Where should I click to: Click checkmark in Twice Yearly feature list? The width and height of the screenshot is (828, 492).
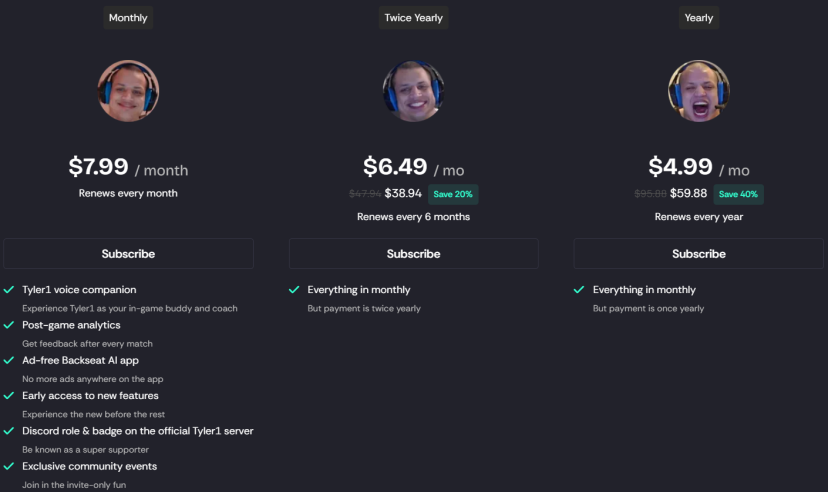pyautogui.click(x=294, y=290)
